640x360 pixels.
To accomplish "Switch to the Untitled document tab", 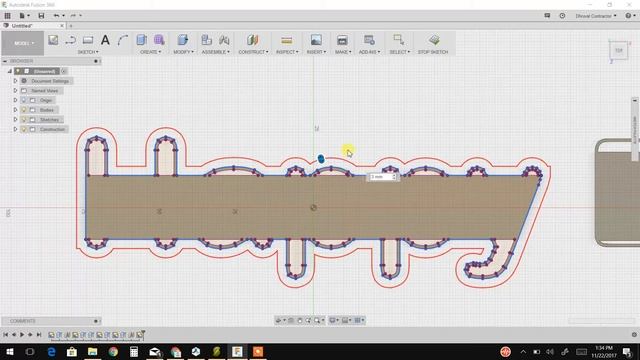I will pos(22,26).
